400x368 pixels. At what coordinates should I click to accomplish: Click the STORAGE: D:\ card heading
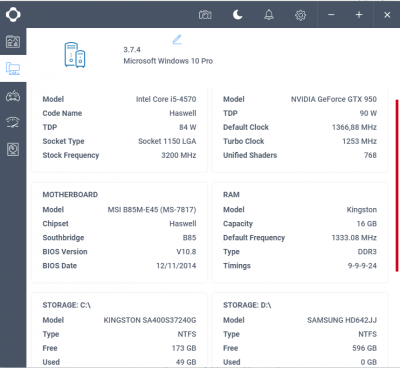coord(247,305)
